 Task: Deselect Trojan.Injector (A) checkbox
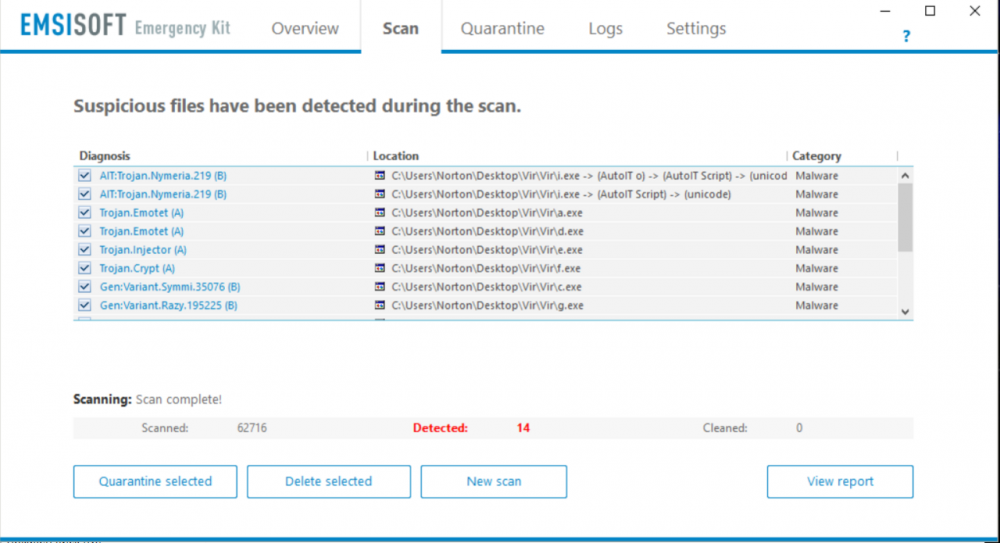(x=85, y=249)
